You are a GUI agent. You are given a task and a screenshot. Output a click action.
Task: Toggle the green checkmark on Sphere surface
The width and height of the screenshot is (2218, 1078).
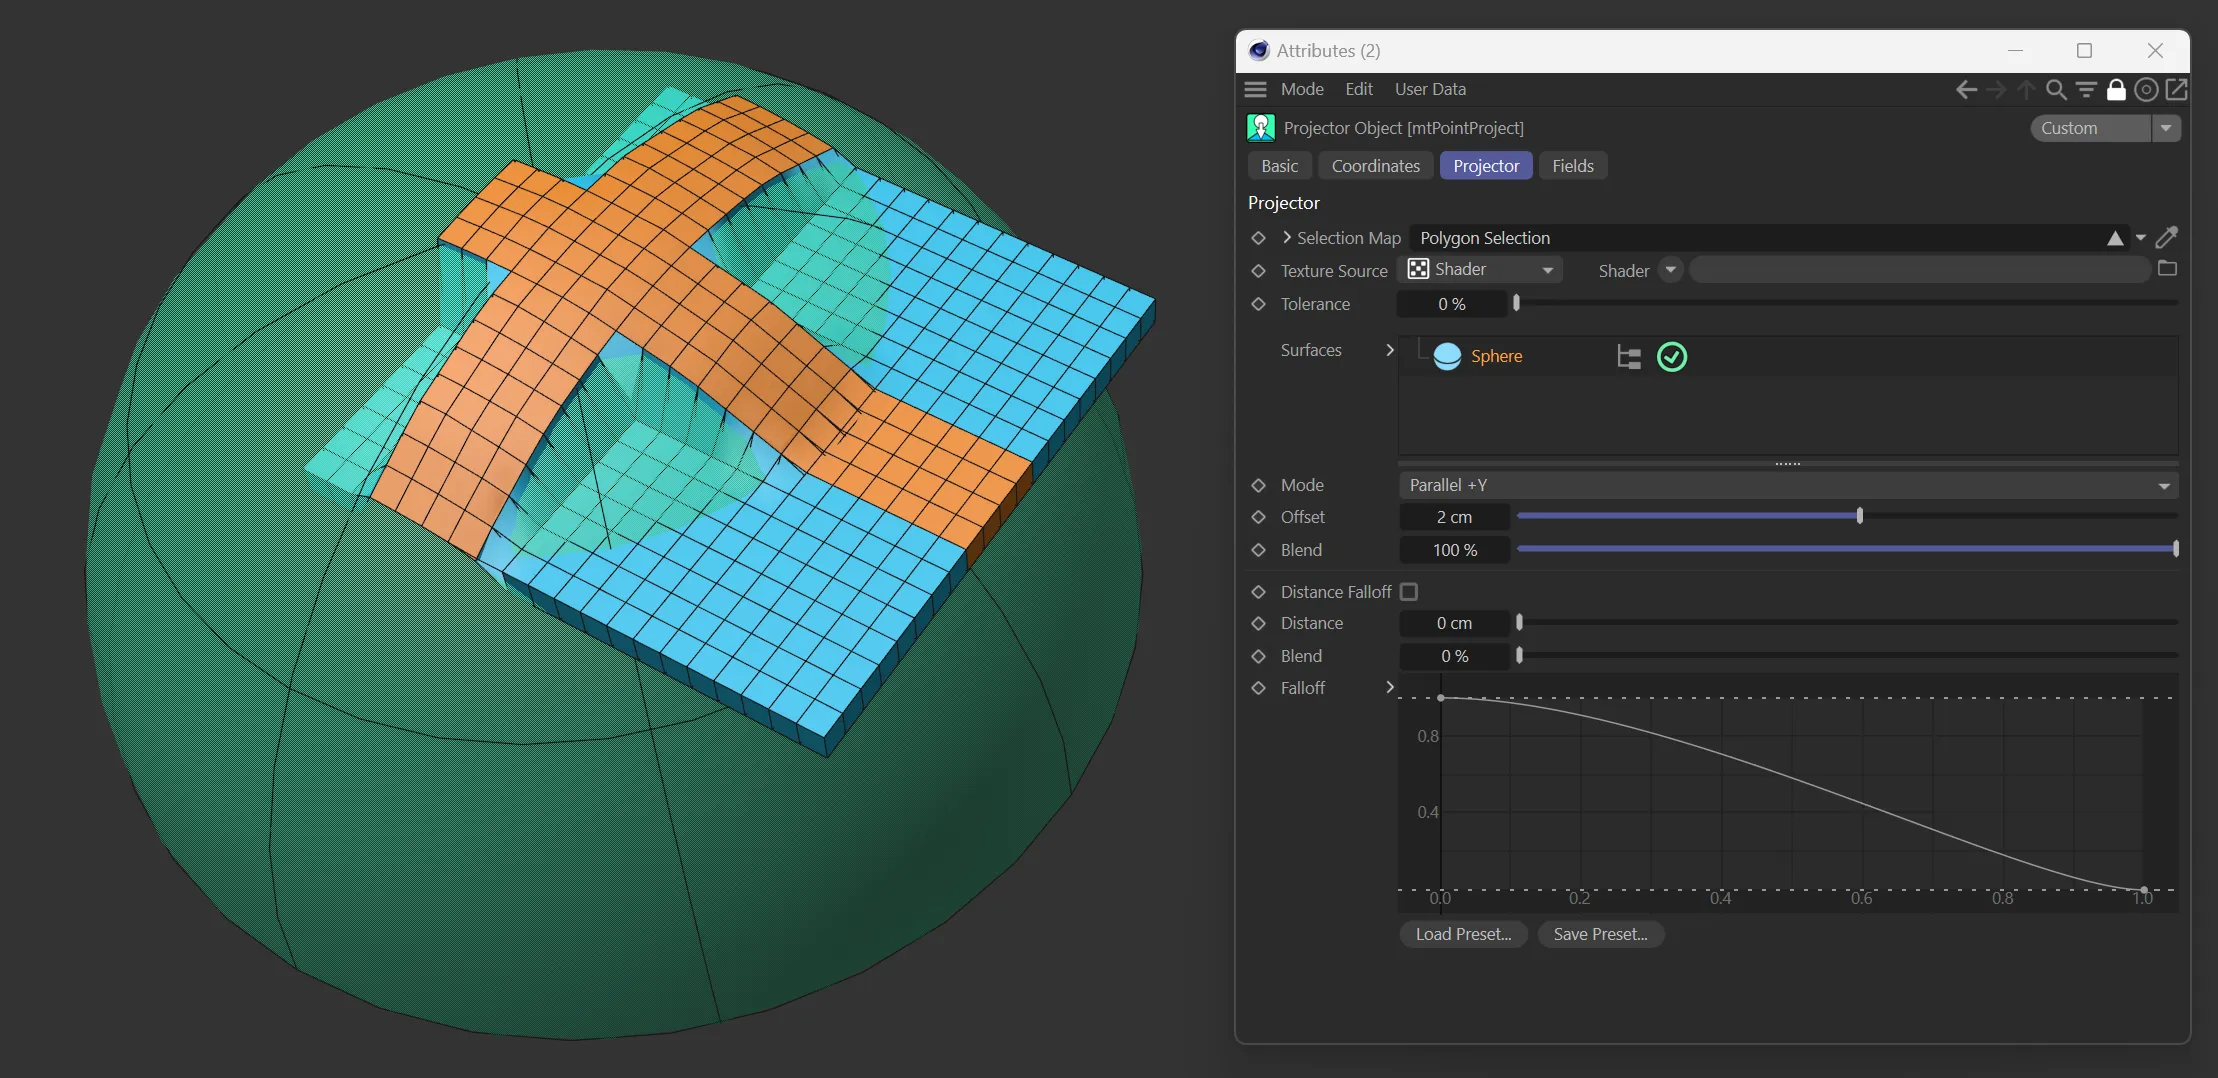pyautogui.click(x=1672, y=357)
